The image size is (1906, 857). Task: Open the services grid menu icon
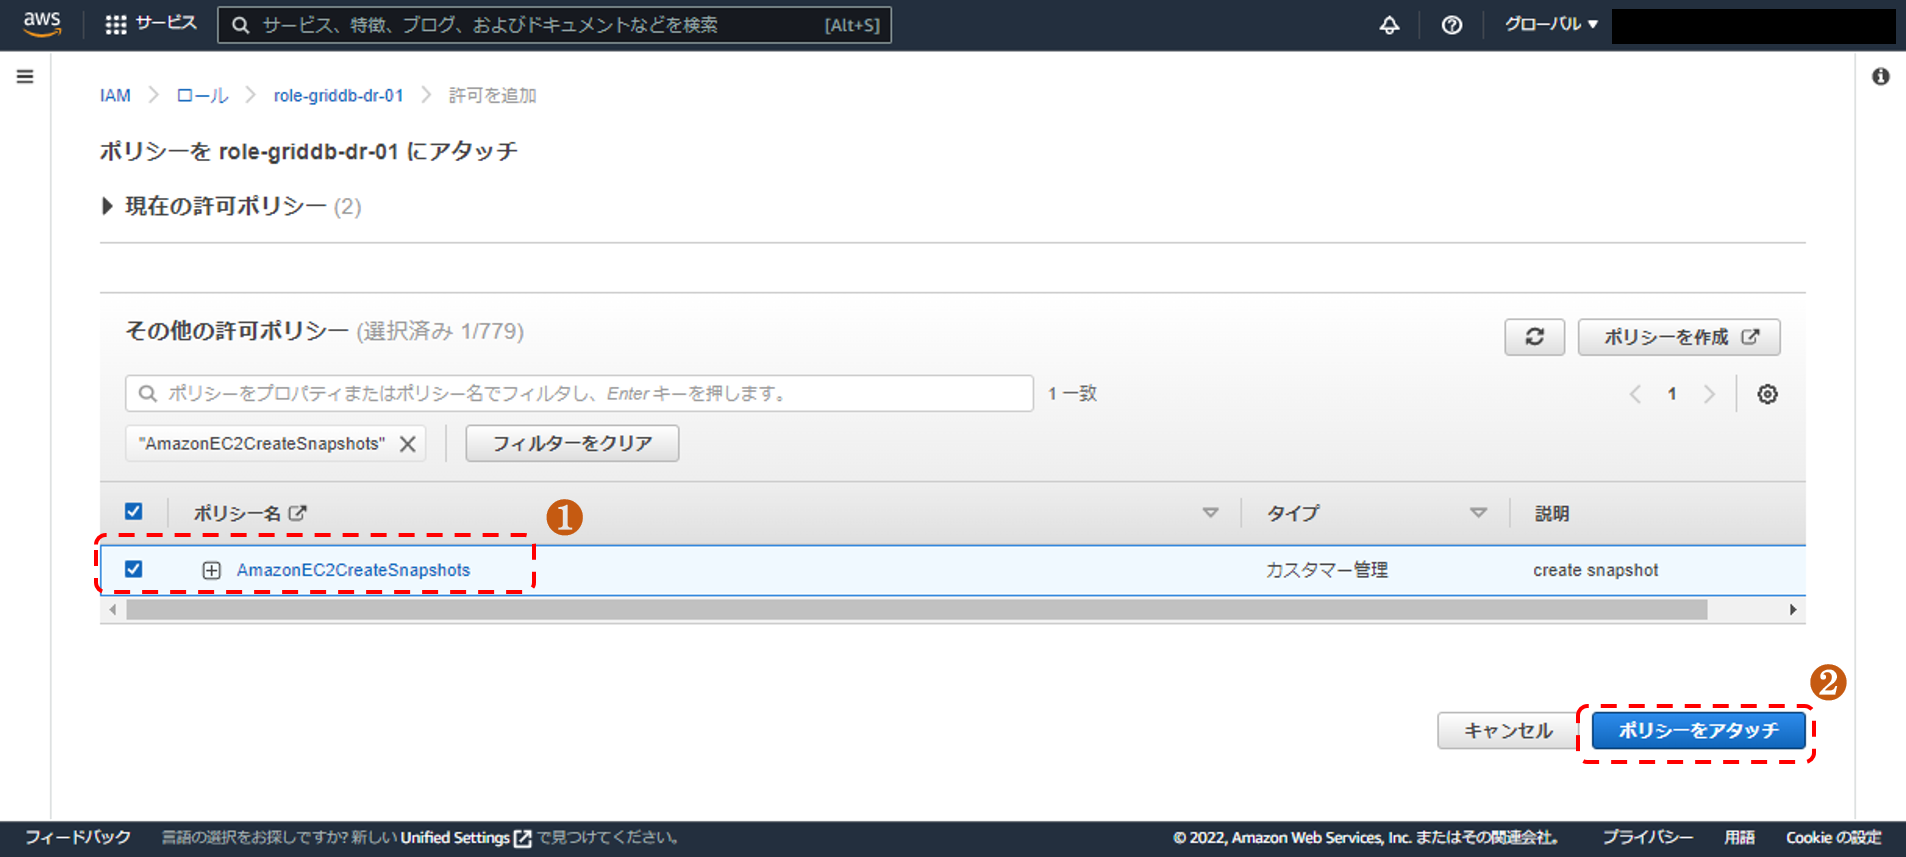click(116, 25)
